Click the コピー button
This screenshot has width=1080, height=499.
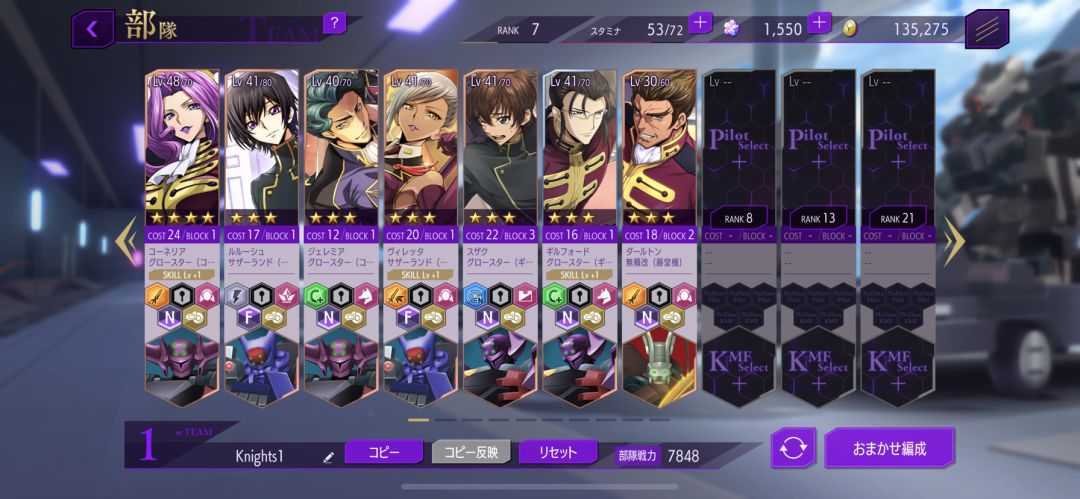tap(384, 452)
